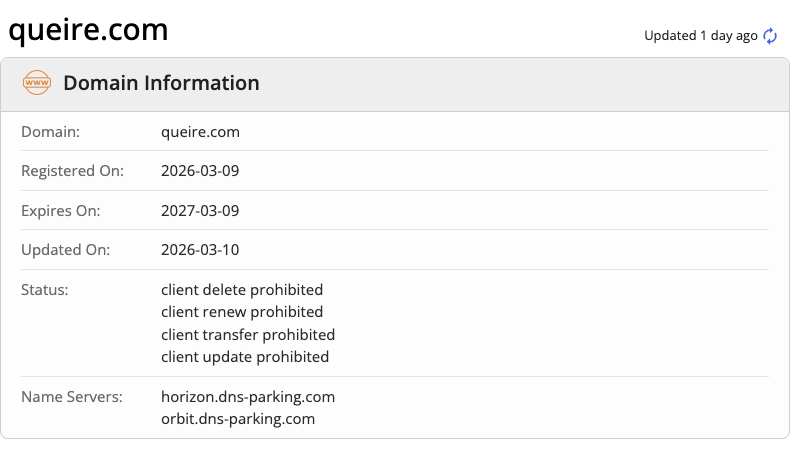The width and height of the screenshot is (802, 454).
Task: Click the refresh icon next to Updated
Action: click(x=770, y=36)
